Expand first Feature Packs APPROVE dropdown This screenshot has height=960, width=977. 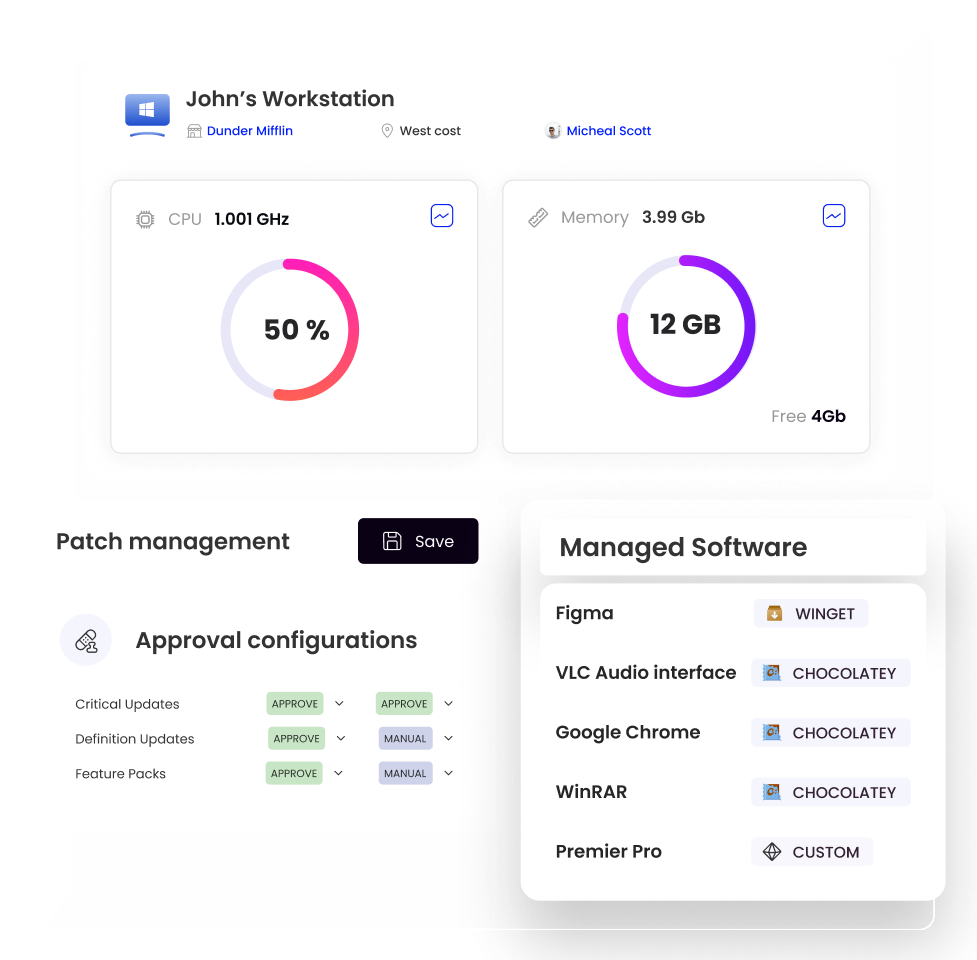pyautogui.click(x=339, y=773)
